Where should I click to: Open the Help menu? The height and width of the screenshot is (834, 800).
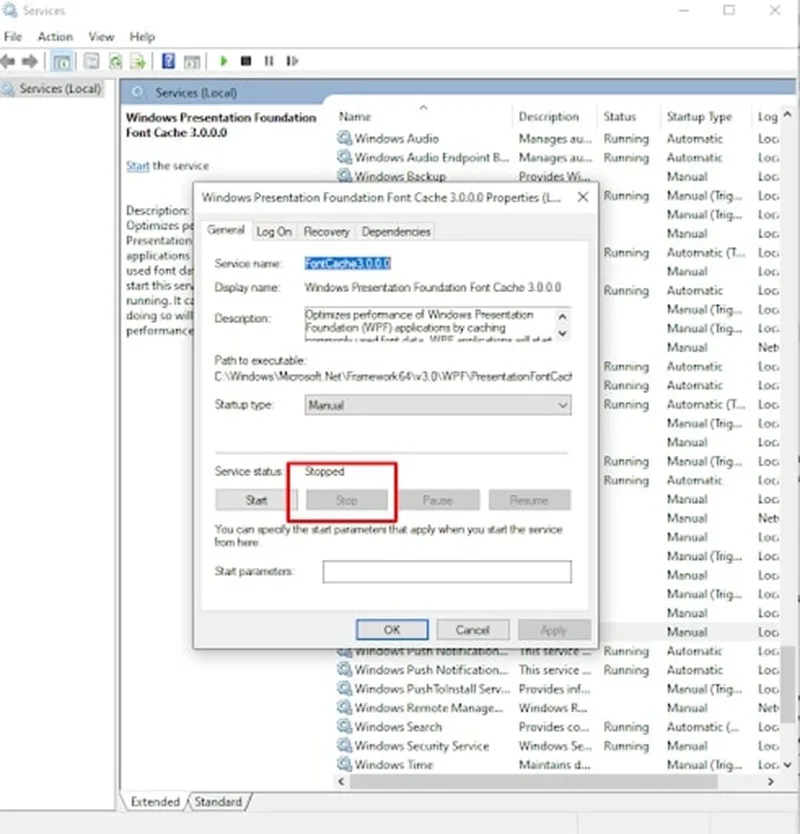[x=142, y=37]
